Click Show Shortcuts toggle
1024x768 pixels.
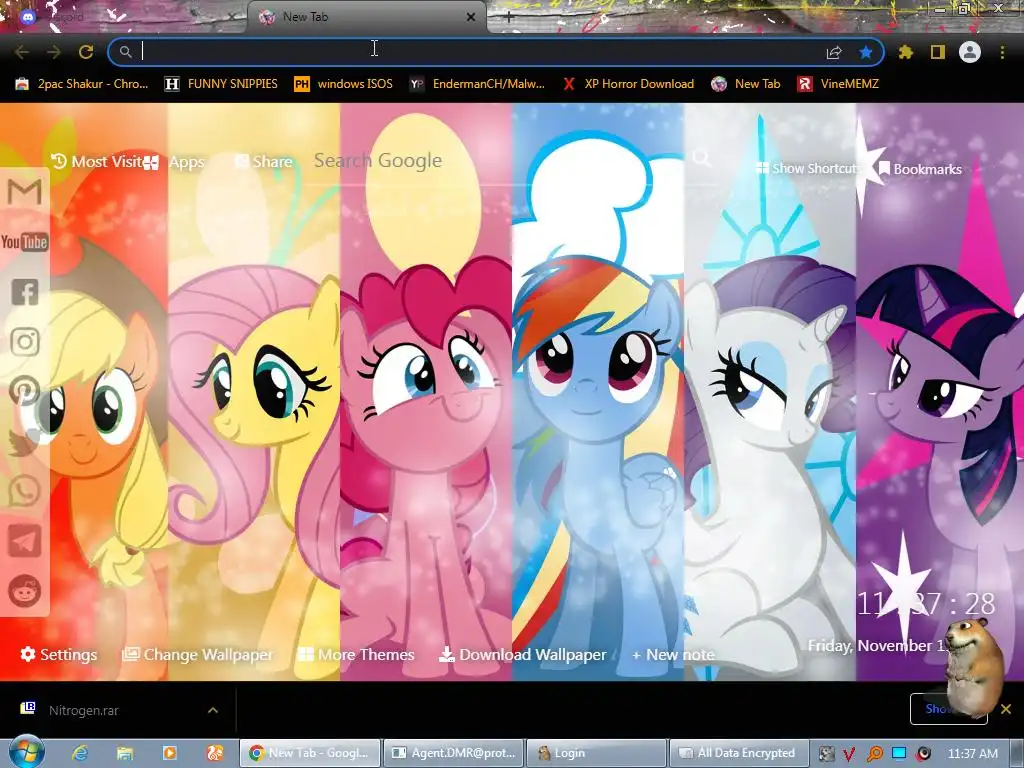[806, 168]
